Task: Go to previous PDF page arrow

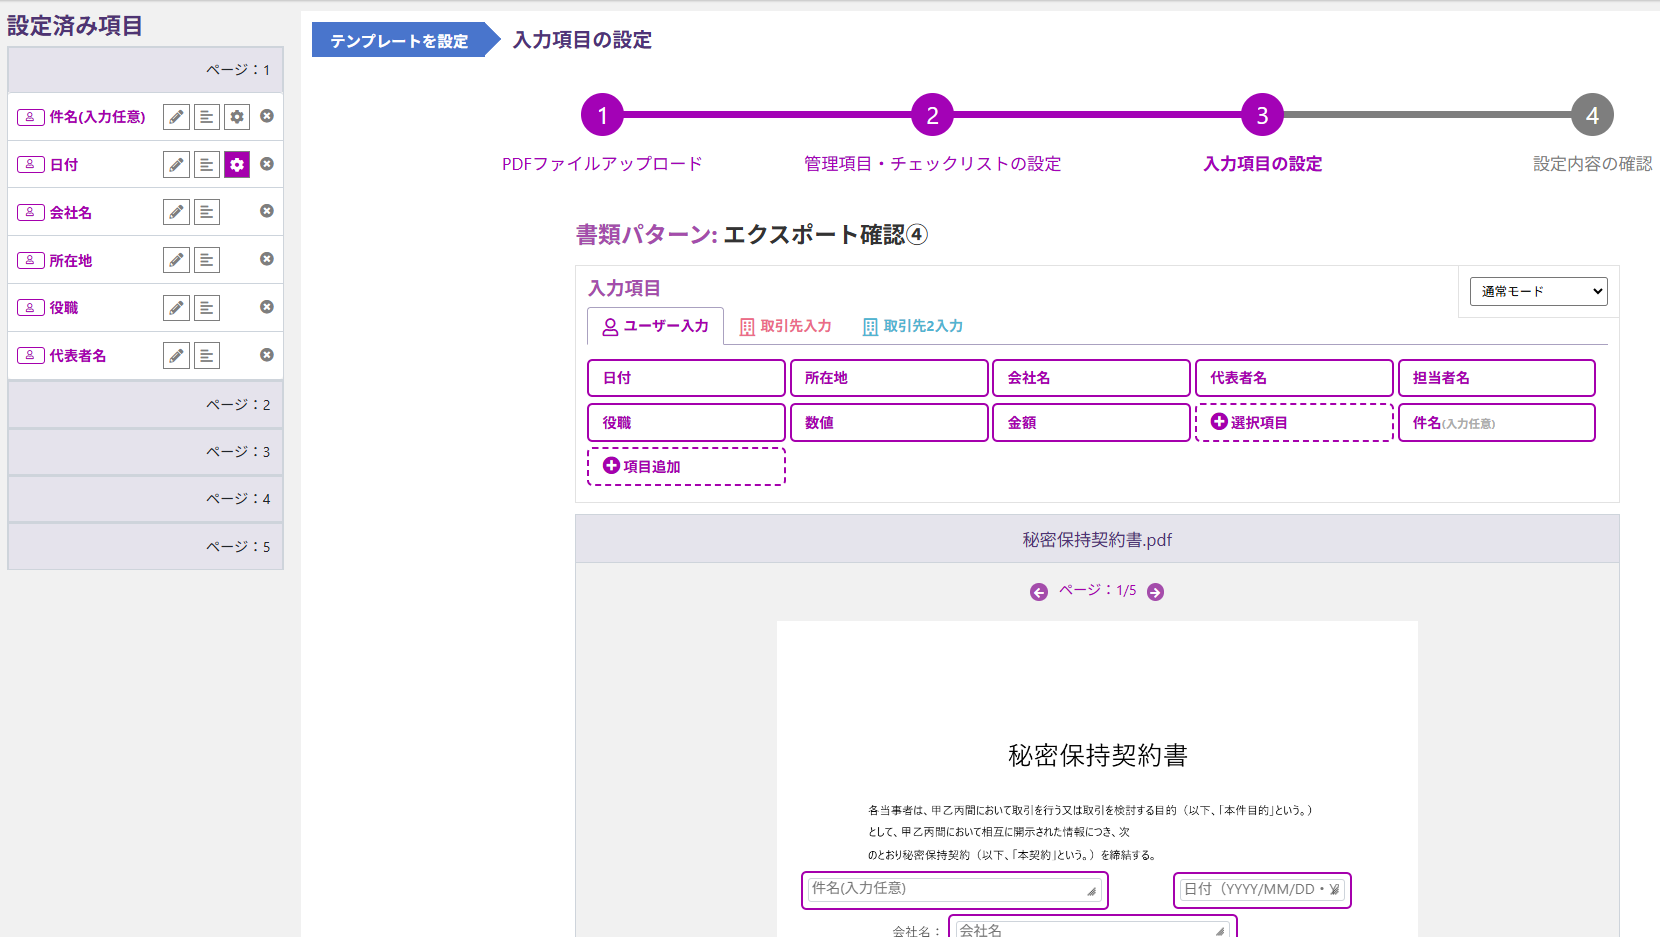Action: click(1039, 592)
